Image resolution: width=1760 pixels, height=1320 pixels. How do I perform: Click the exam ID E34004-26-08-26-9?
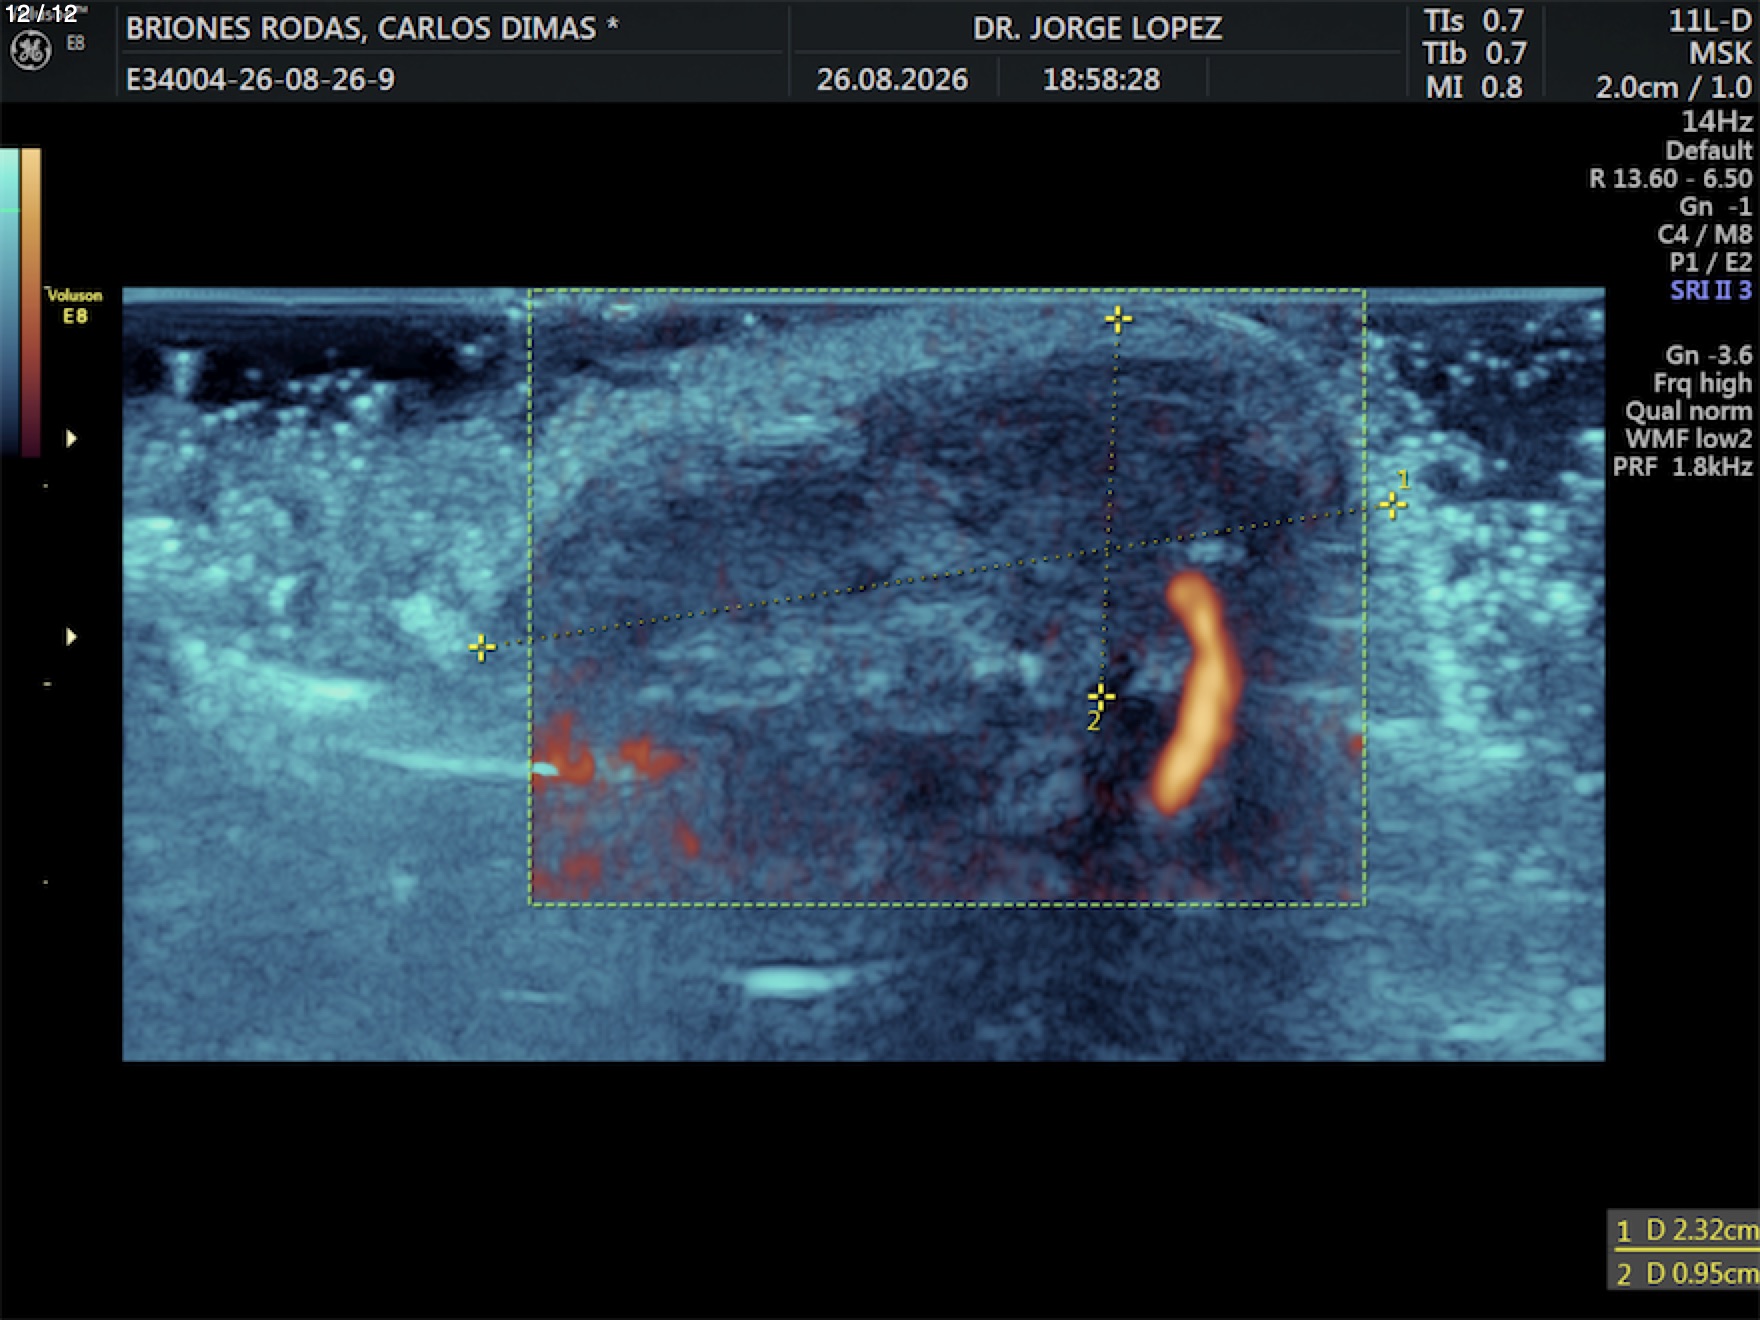pos(260,79)
